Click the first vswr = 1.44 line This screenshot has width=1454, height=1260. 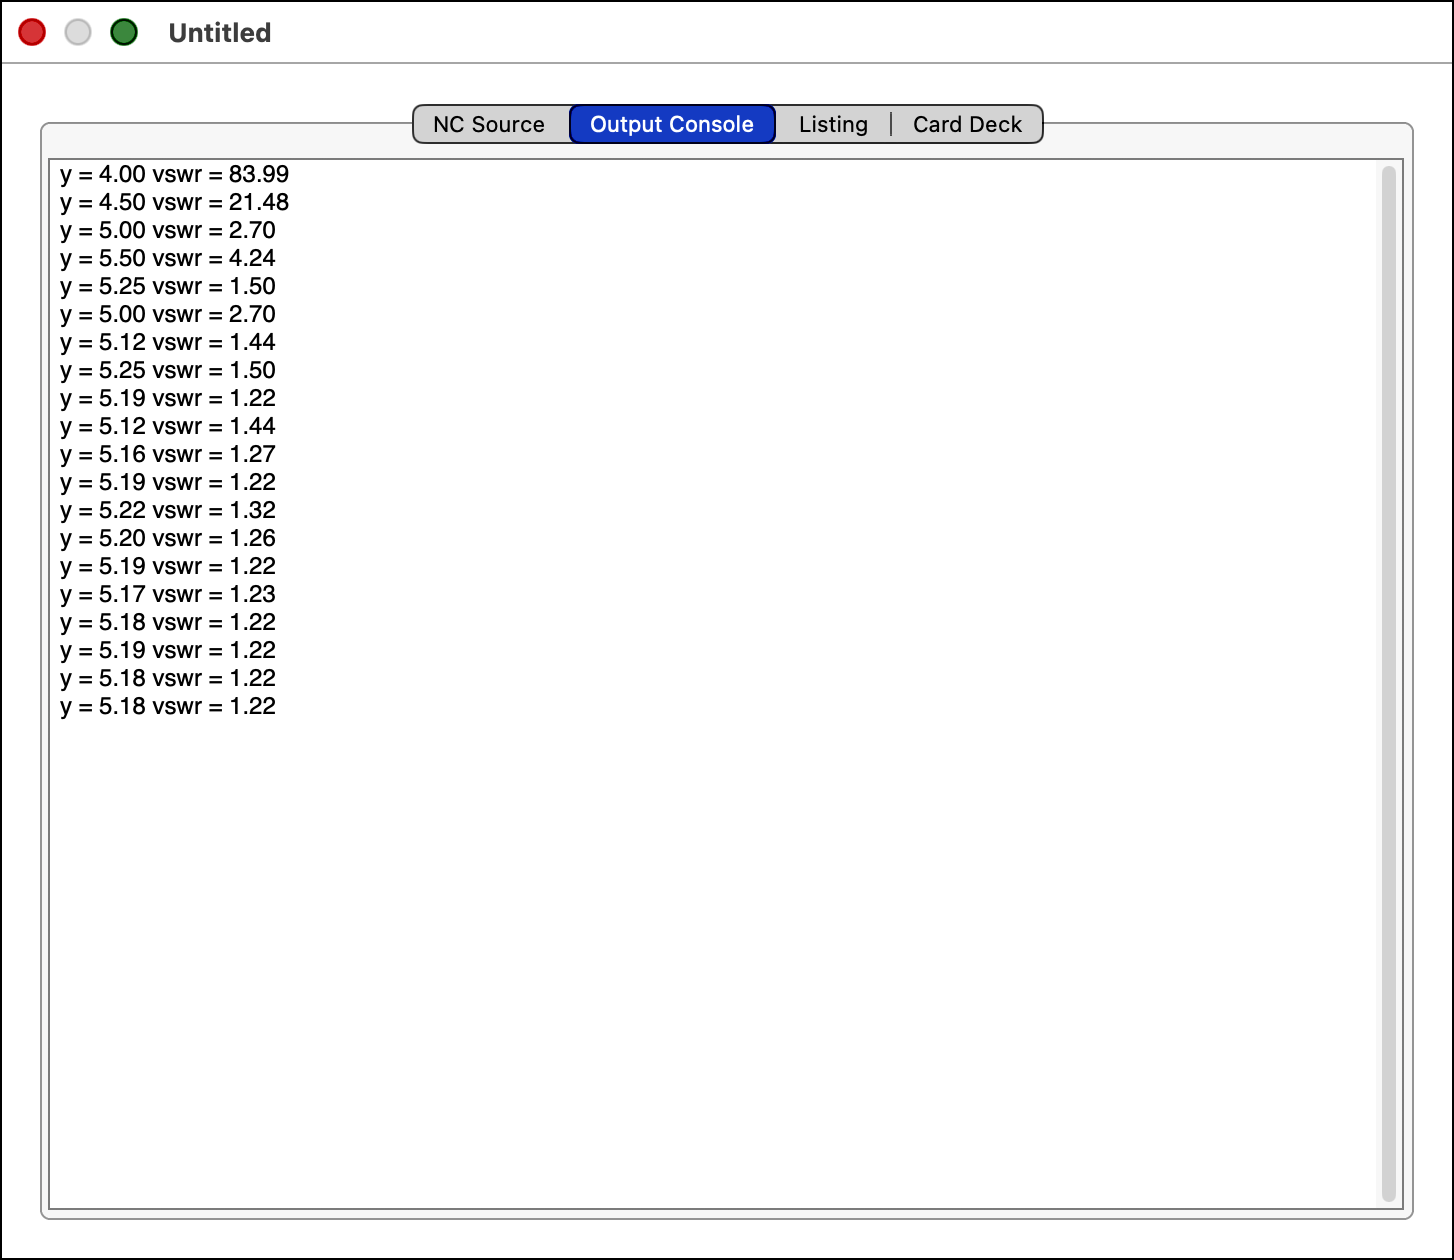point(167,343)
